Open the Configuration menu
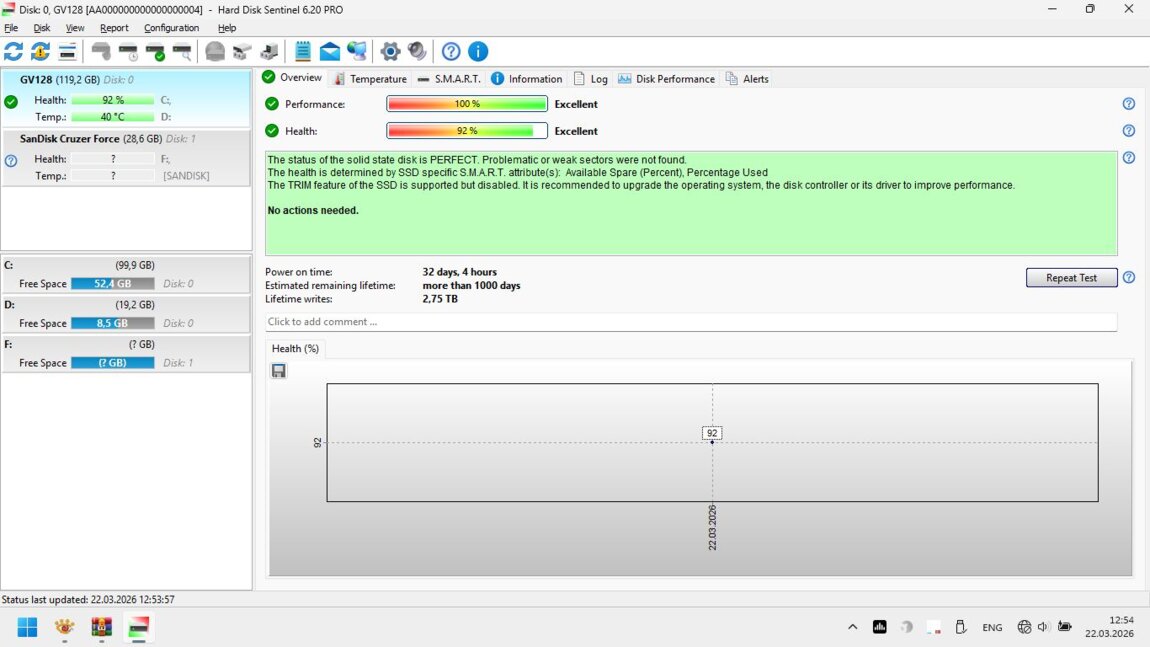This screenshot has width=1150, height=647. pyautogui.click(x=171, y=28)
